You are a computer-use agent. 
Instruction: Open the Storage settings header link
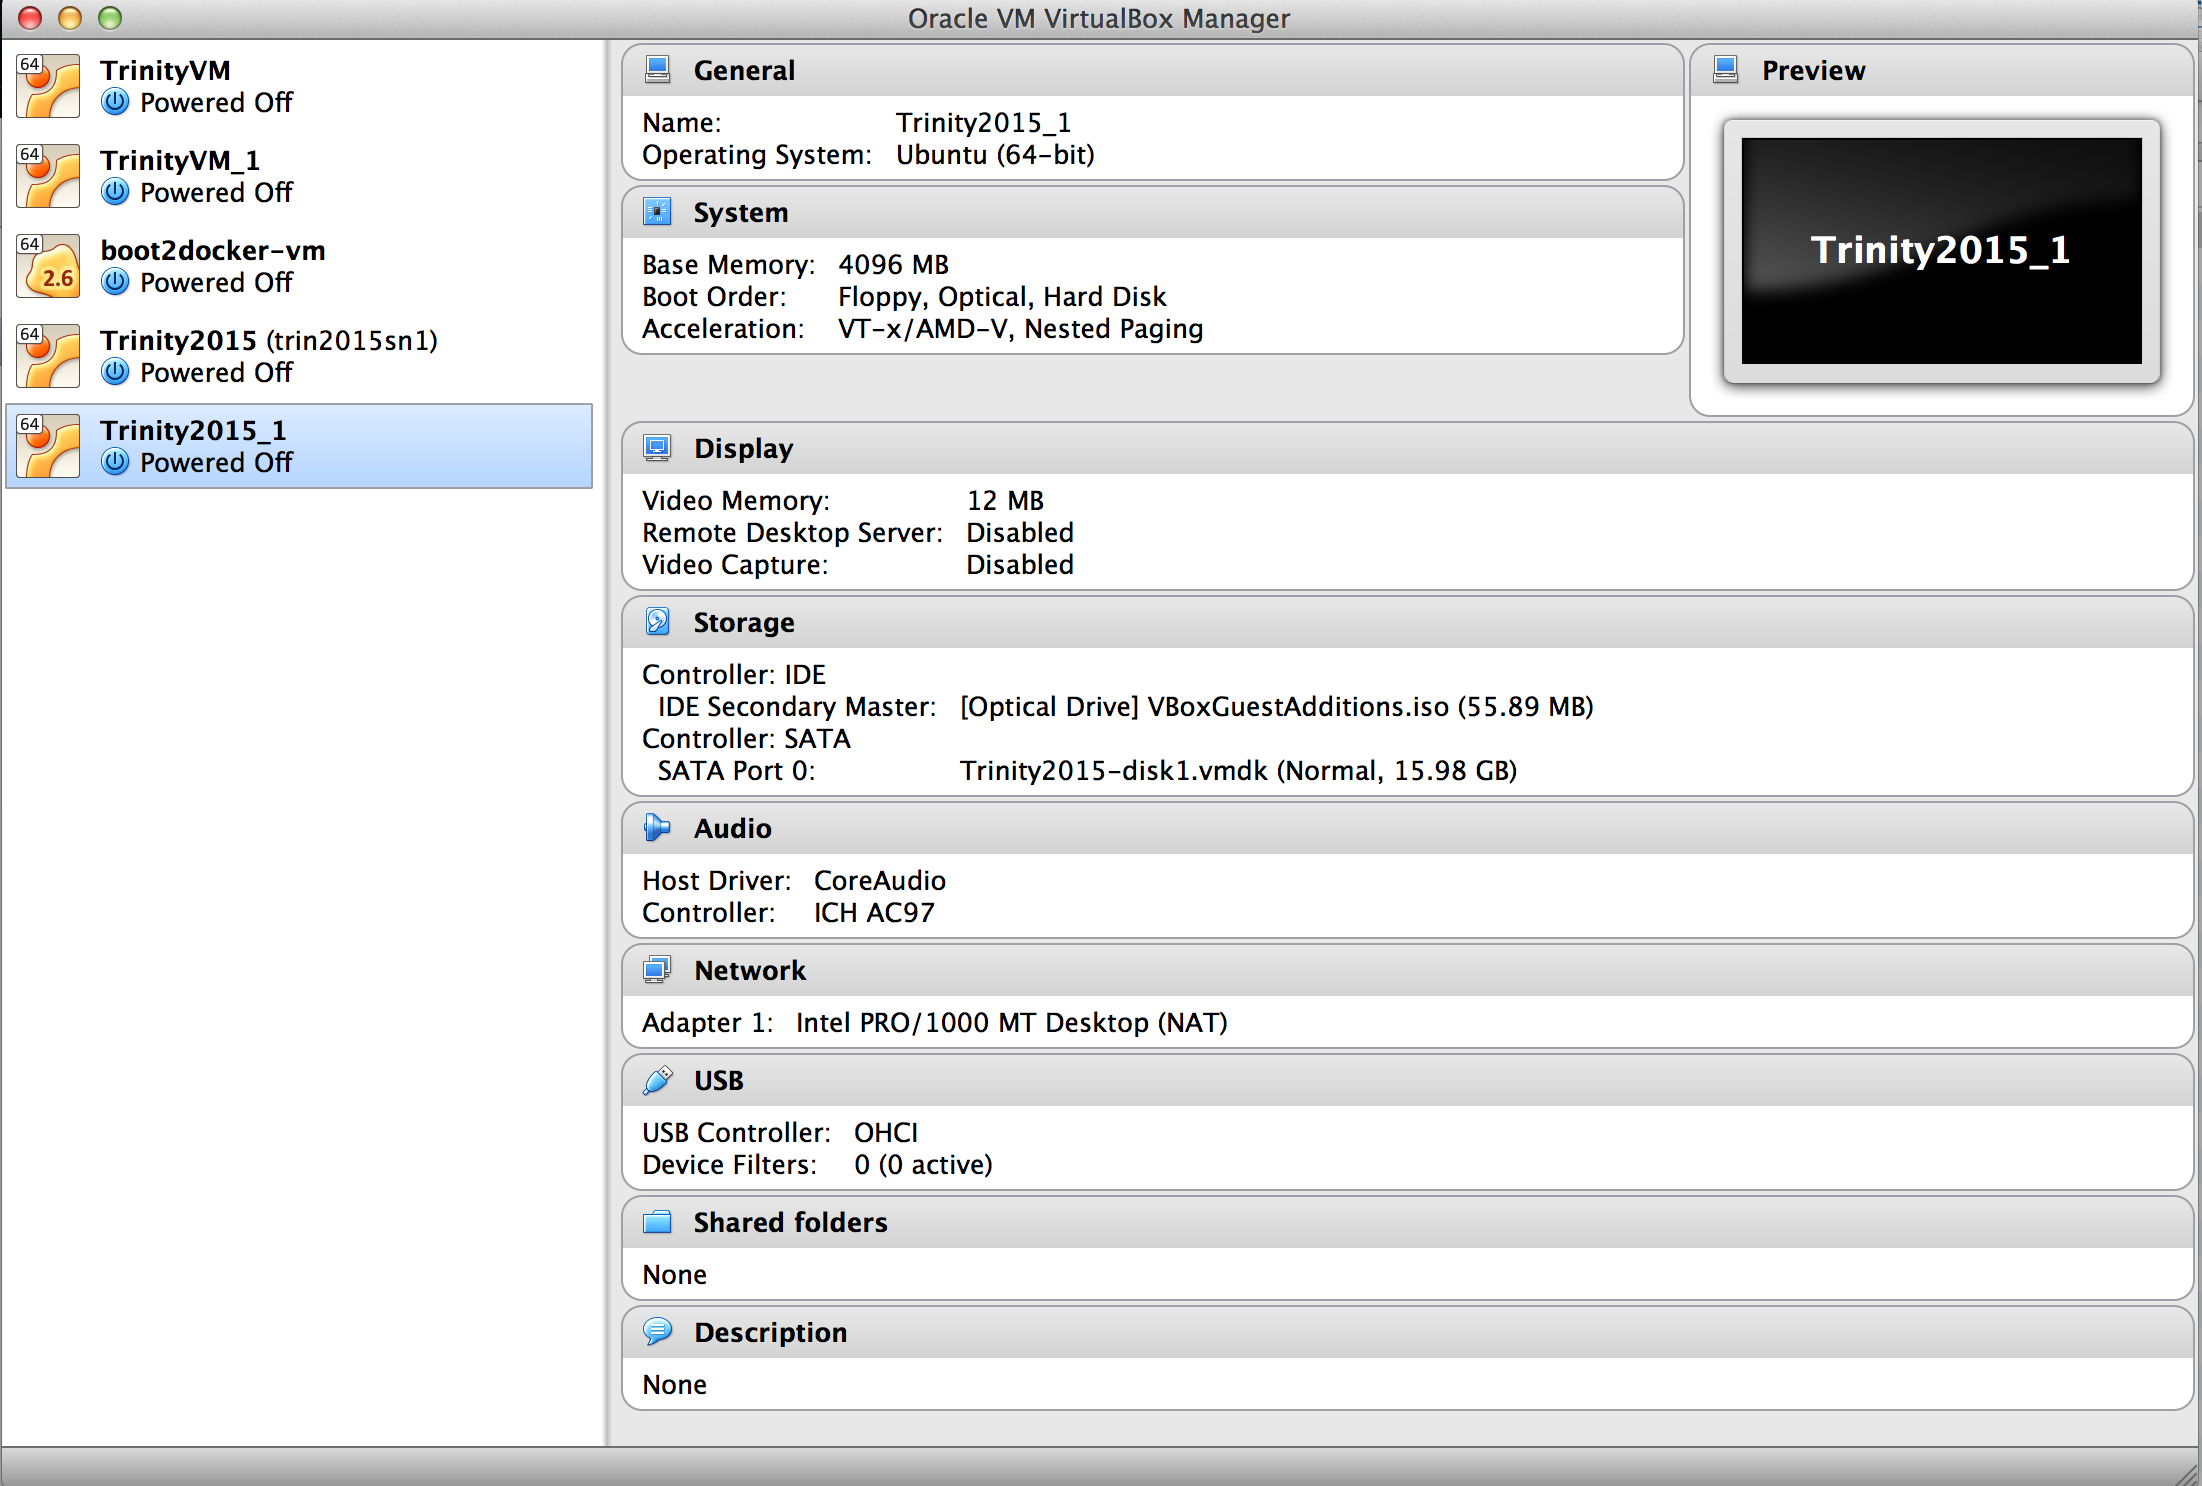744,622
